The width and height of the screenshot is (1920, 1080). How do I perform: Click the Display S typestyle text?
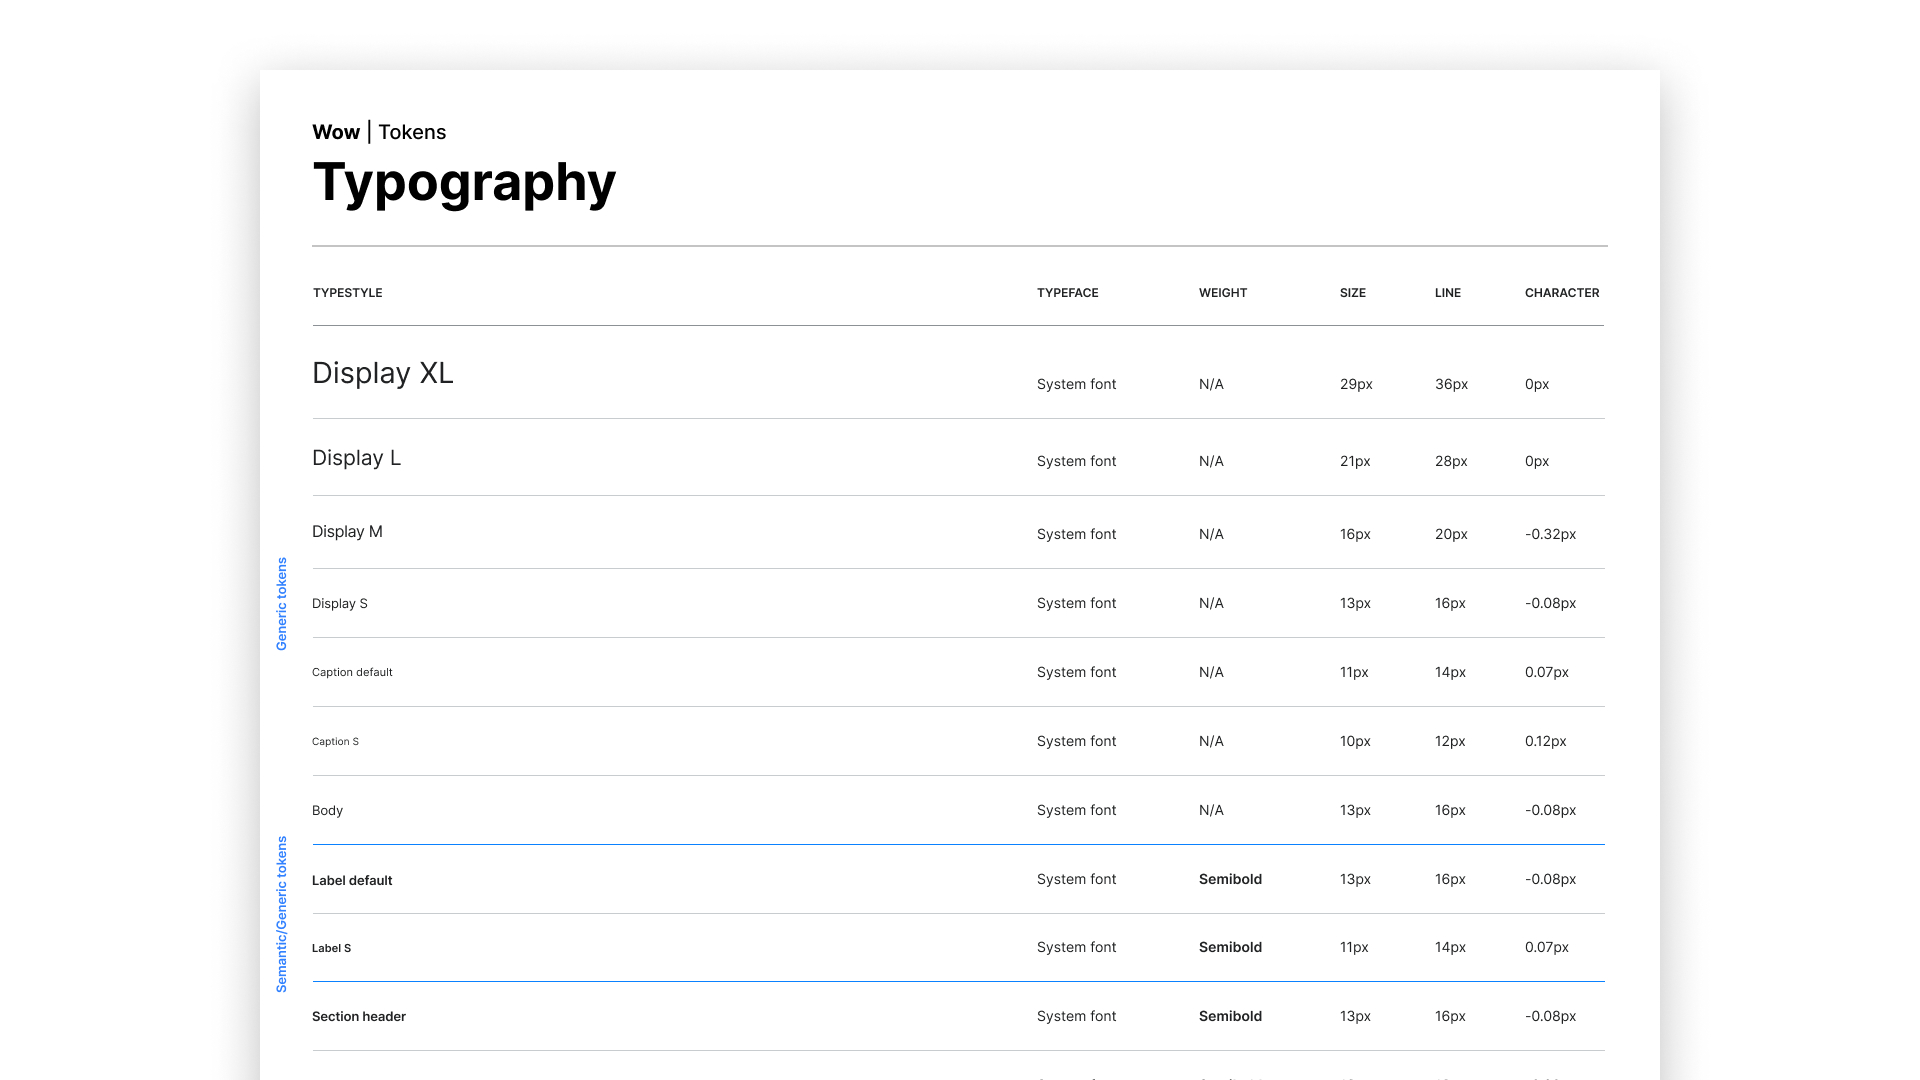[x=339, y=604]
